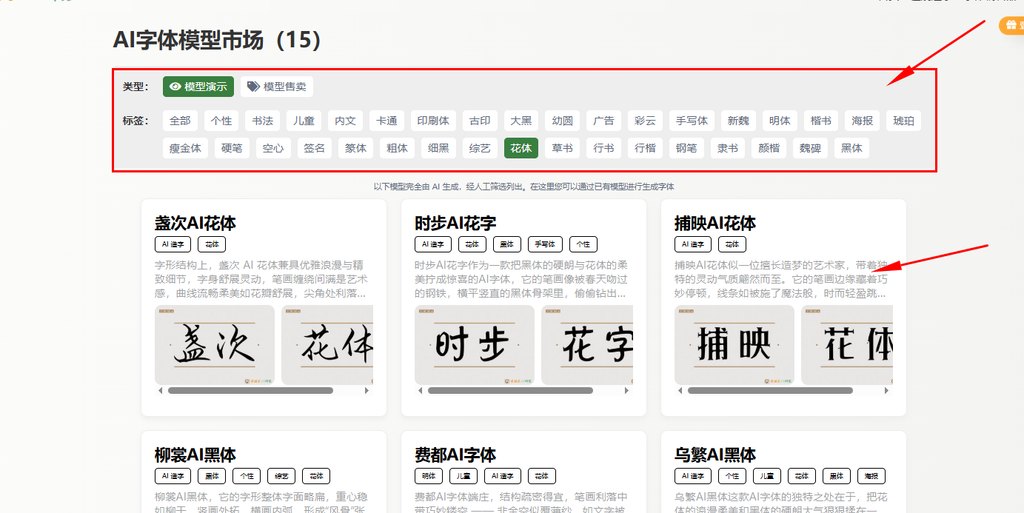Click the 盏次 preview thumbnail
The height and width of the screenshot is (513, 1024).
(215, 345)
